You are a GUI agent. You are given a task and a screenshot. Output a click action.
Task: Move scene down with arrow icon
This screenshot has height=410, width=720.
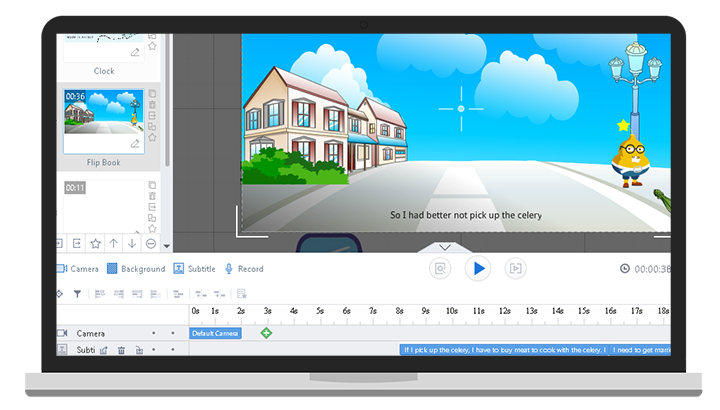[x=132, y=243]
